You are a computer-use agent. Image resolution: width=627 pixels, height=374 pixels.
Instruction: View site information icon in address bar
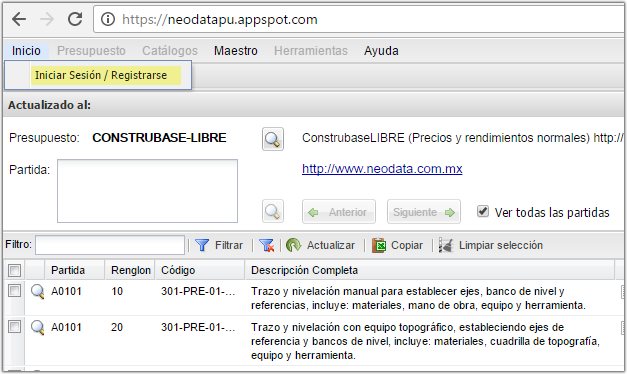tap(108, 19)
